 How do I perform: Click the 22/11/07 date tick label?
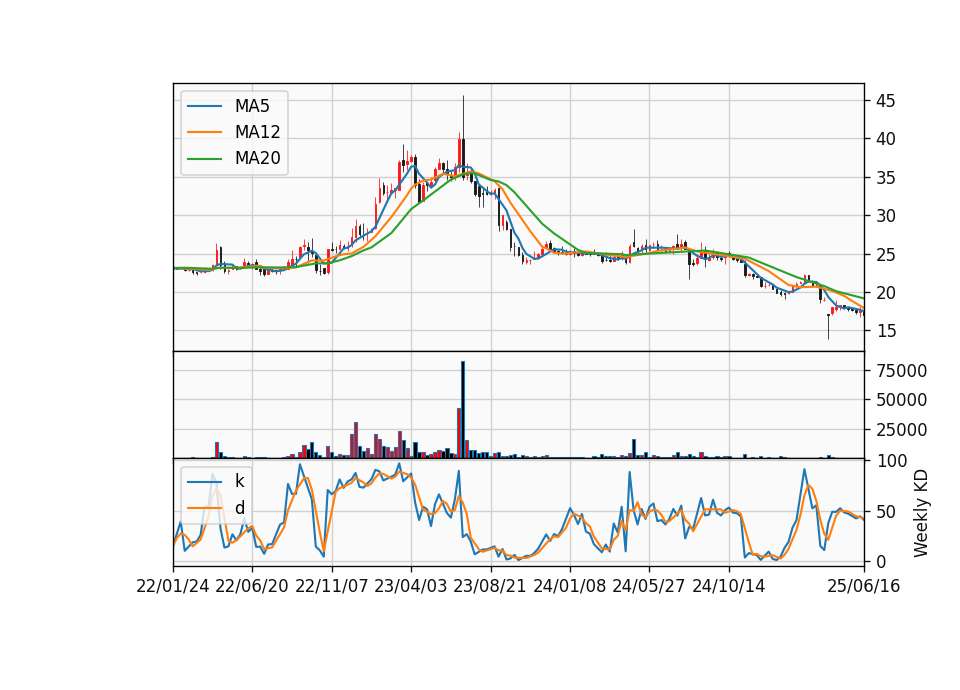332,586
